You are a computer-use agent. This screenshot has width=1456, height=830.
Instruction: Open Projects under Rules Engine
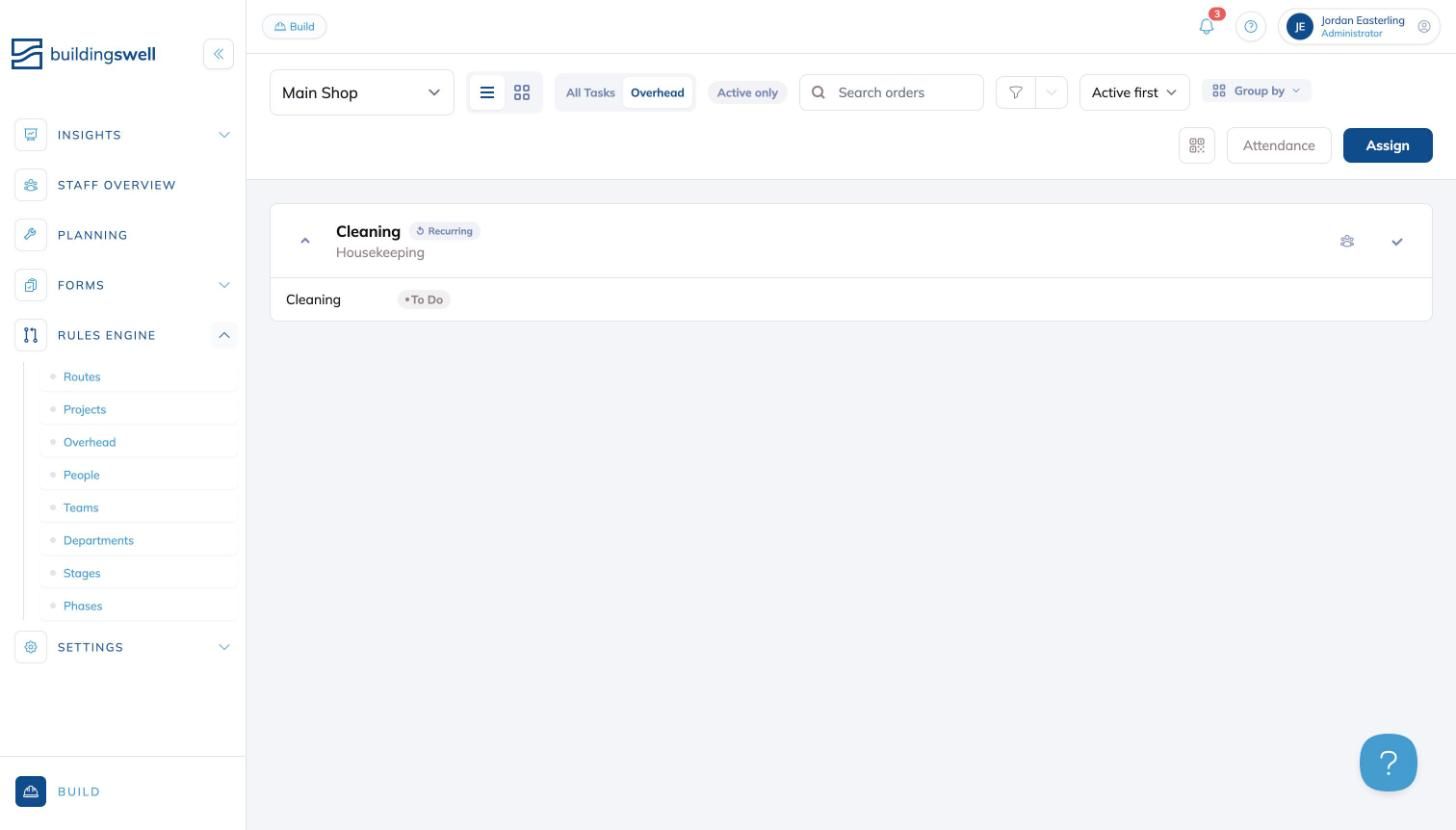pyautogui.click(x=84, y=410)
